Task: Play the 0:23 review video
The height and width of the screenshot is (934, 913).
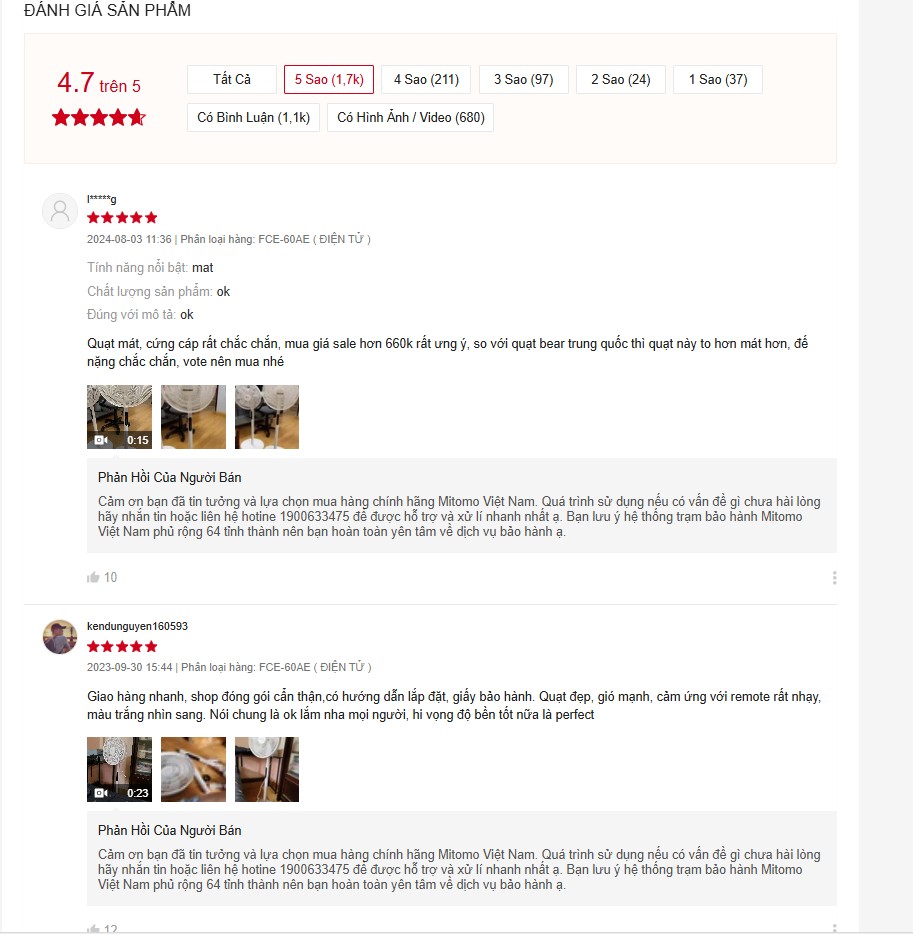Action: pos(119,769)
